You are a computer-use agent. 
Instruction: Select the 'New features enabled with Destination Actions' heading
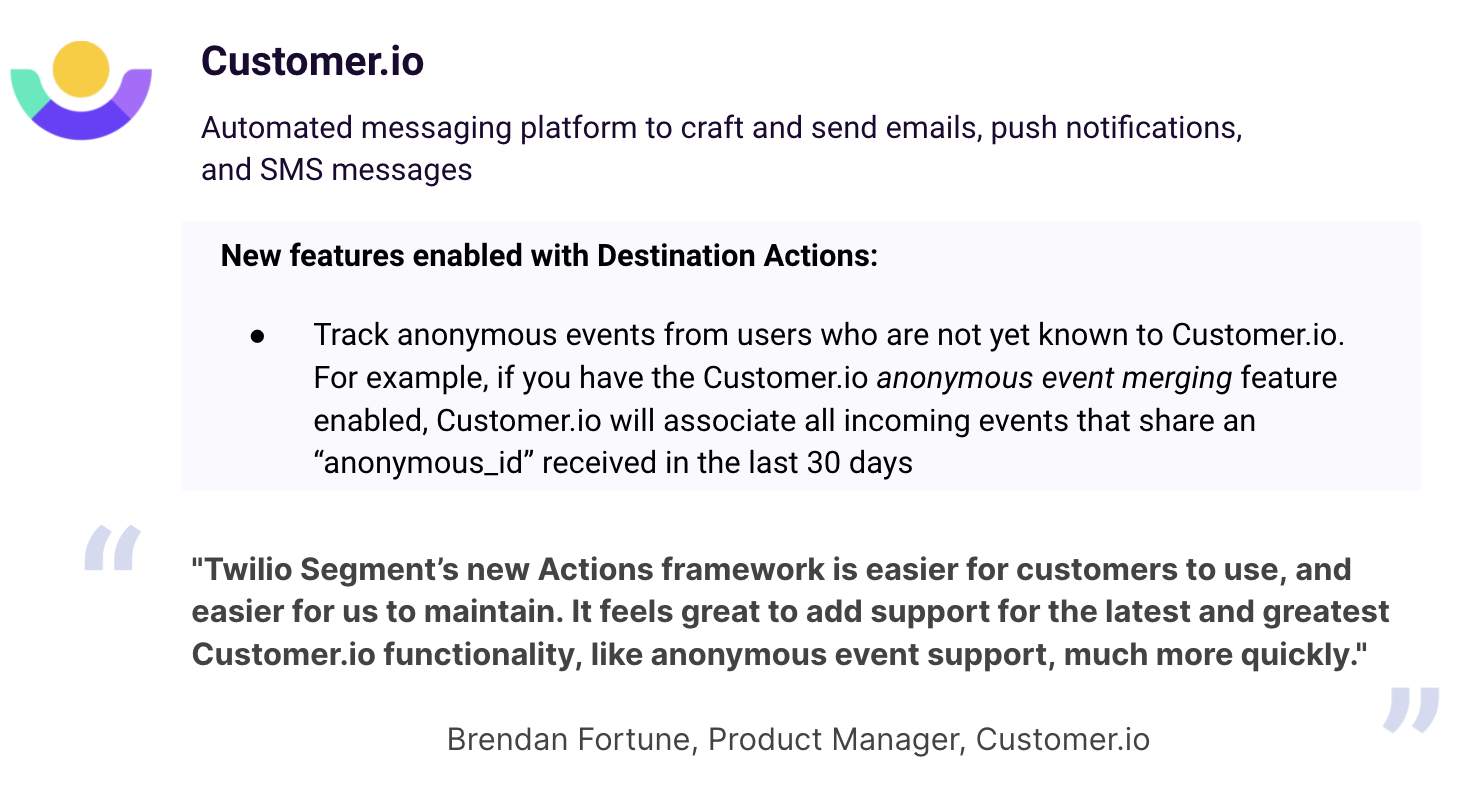coord(549,256)
